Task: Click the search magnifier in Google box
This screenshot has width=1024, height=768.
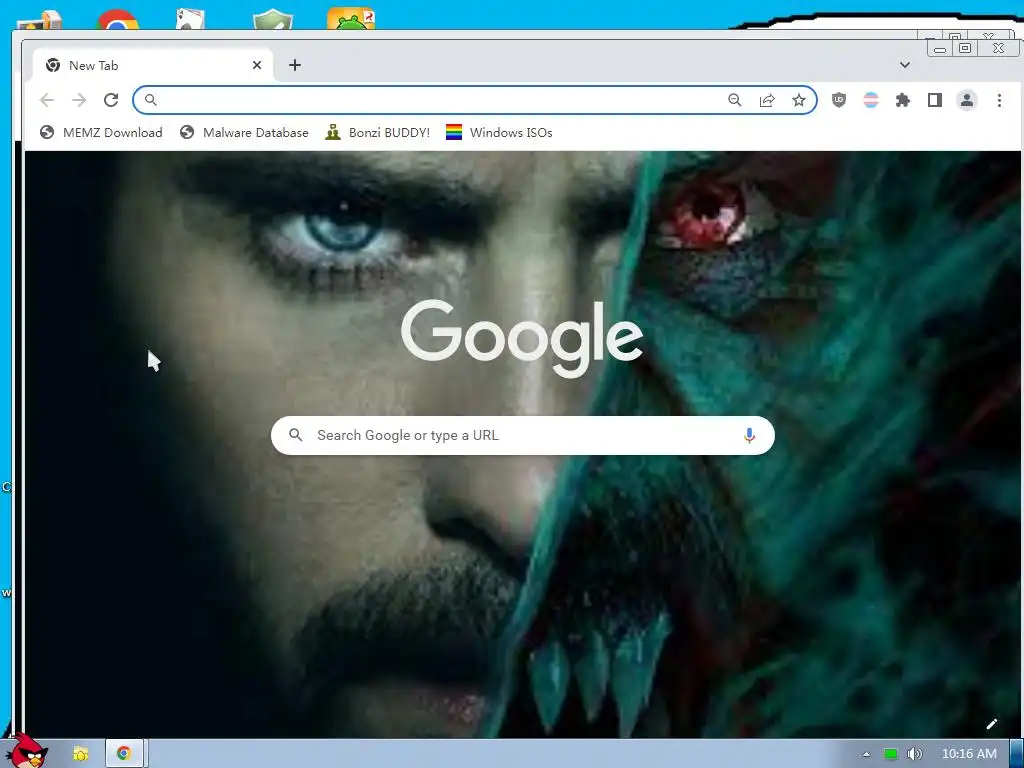Action: 296,435
